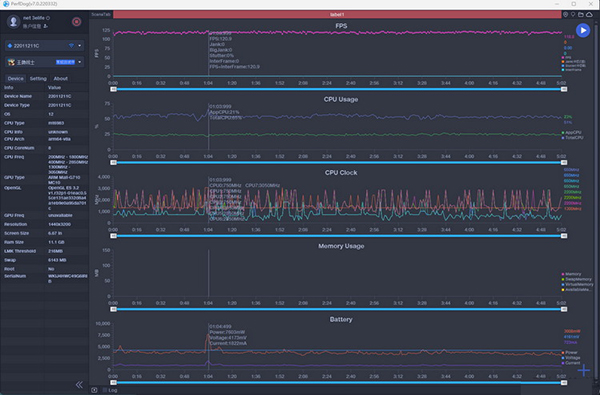This screenshot has width=600, height=395.
Task: Click the Resolution value 1440x3200
Action: [x=59, y=224]
